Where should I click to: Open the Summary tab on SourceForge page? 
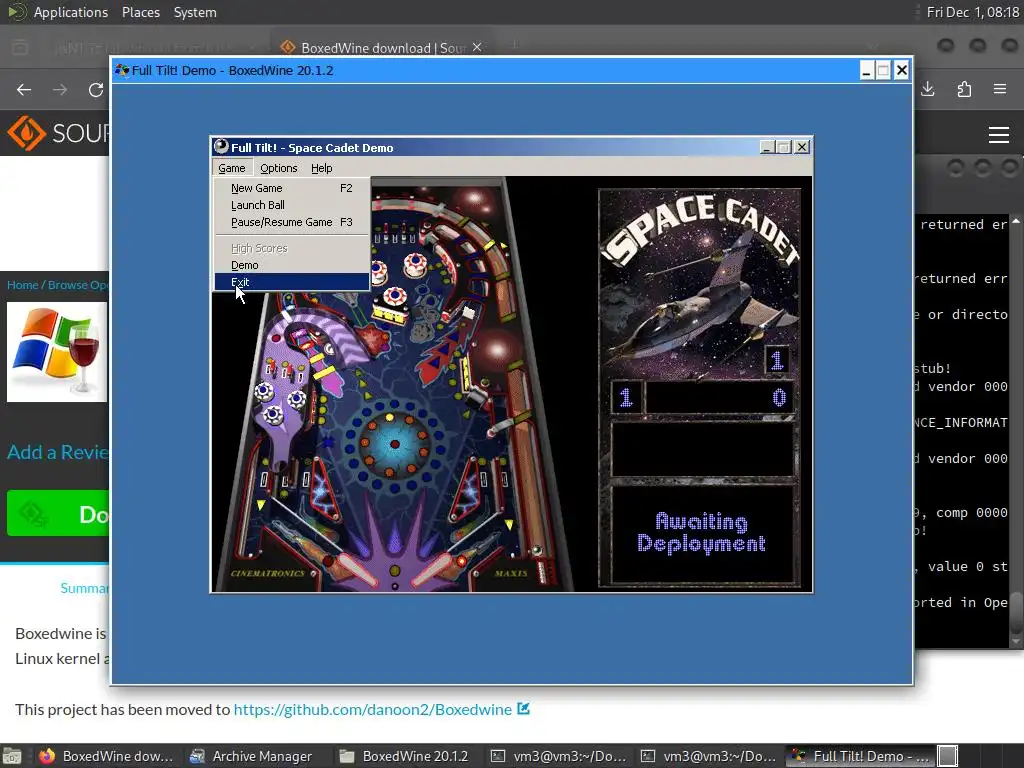(84, 588)
